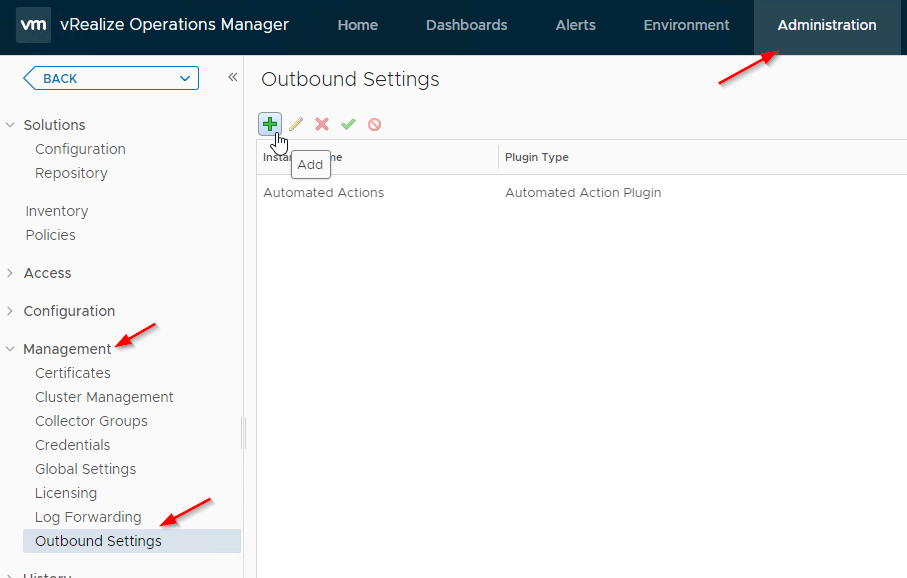Go to the Alerts tab
The width and height of the screenshot is (907, 578).
pyautogui.click(x=576, y=25)
